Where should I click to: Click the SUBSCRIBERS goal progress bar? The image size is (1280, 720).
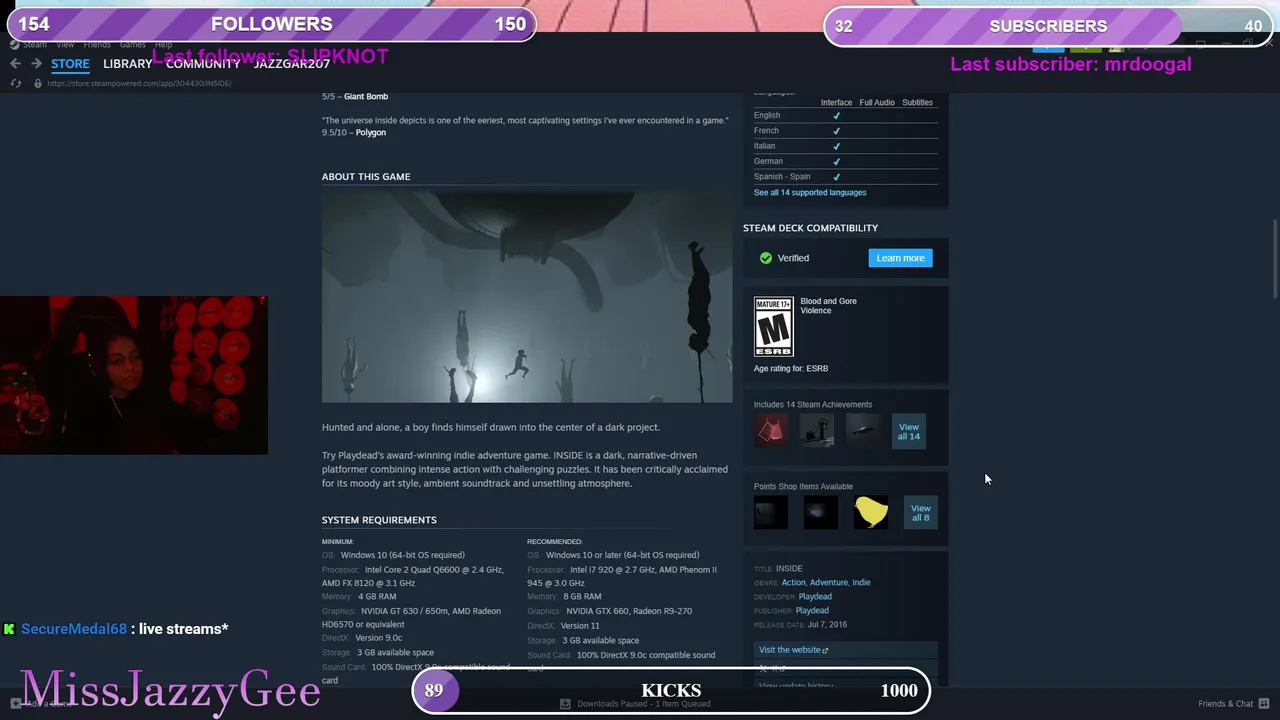[x=1050, y=26]
